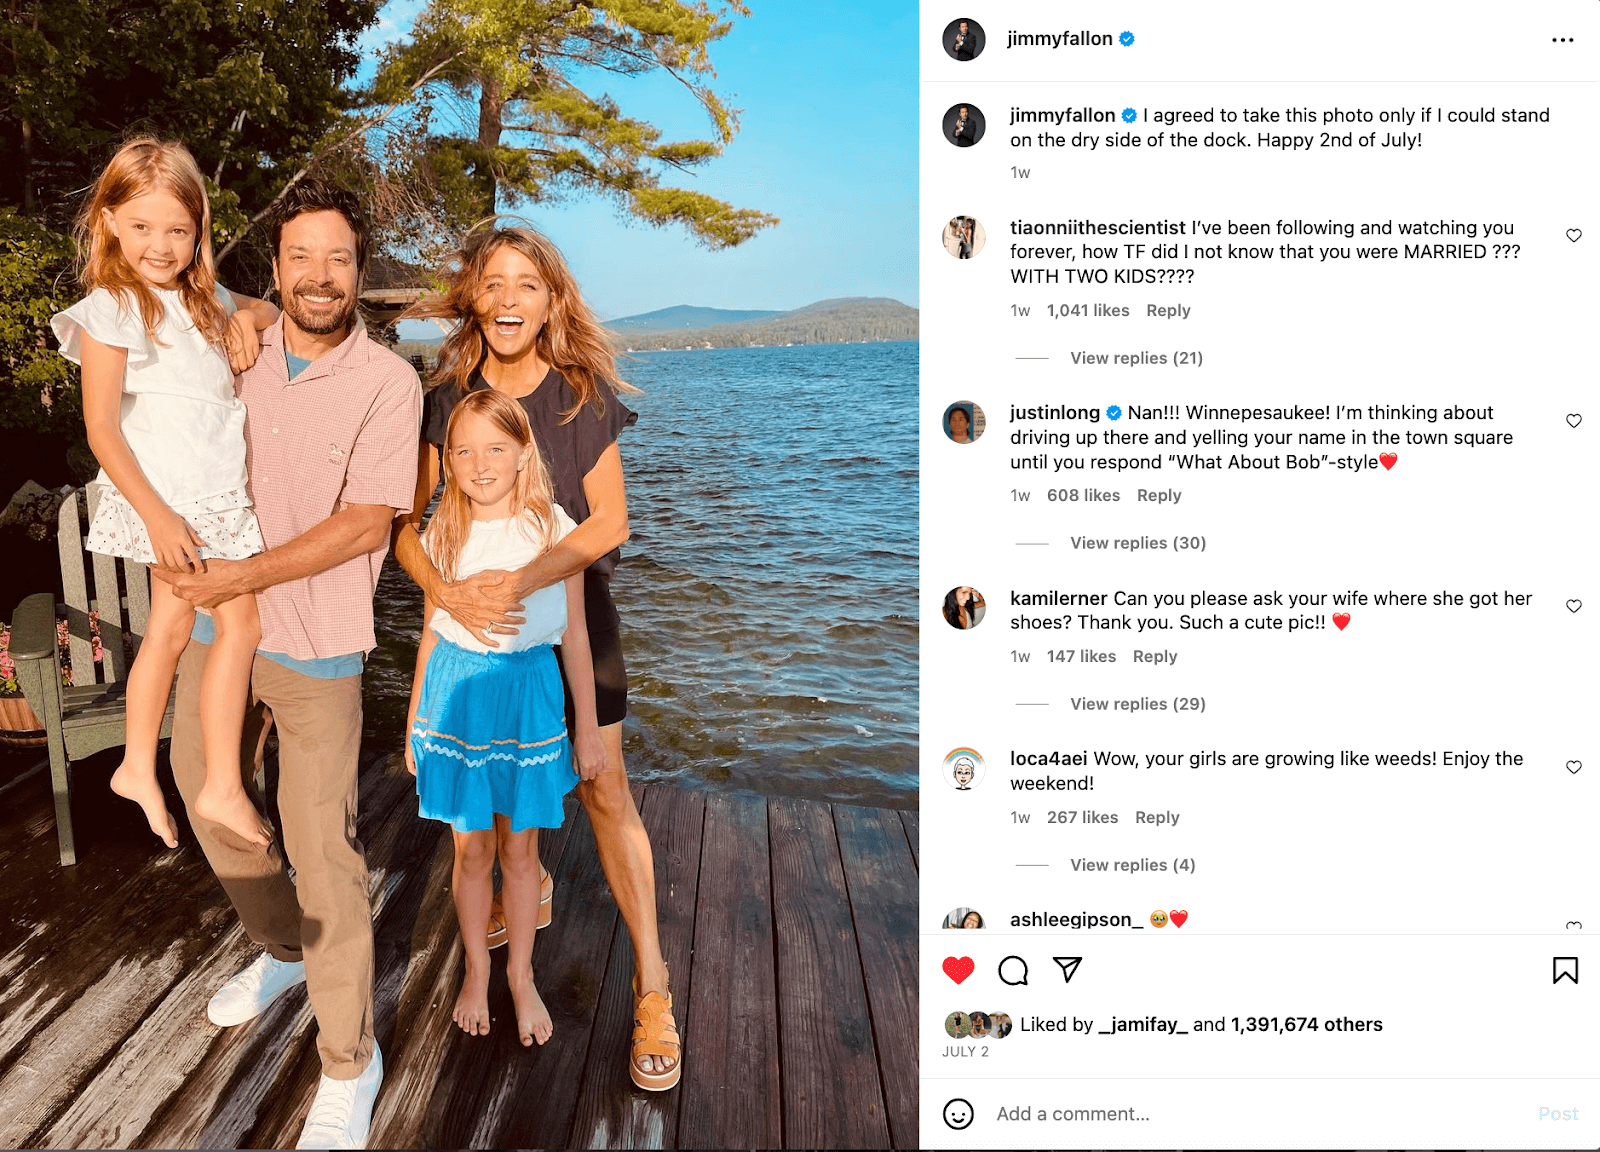Open the jimmyfallon profile from the header
The image size is (1600, 1152).
tap(1059, 39)
